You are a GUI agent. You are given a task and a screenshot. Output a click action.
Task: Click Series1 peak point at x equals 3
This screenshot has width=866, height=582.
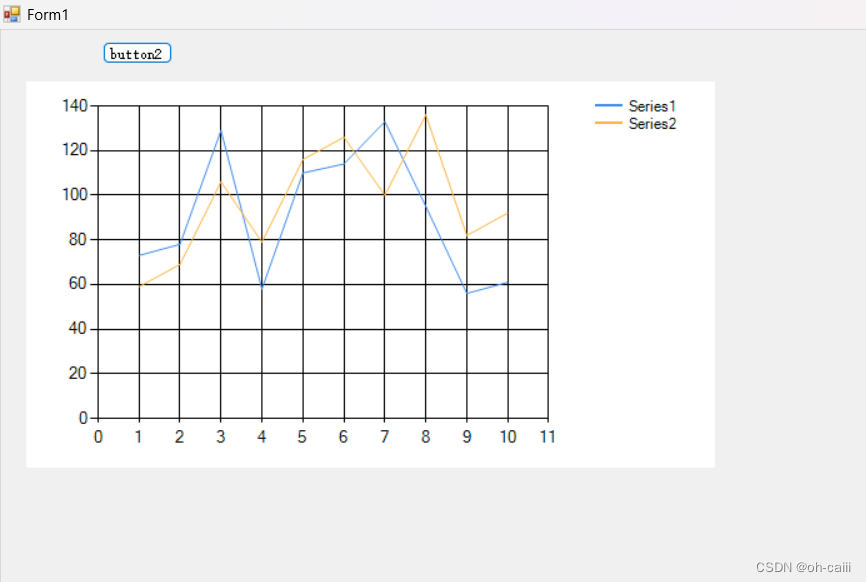[220, 132]
